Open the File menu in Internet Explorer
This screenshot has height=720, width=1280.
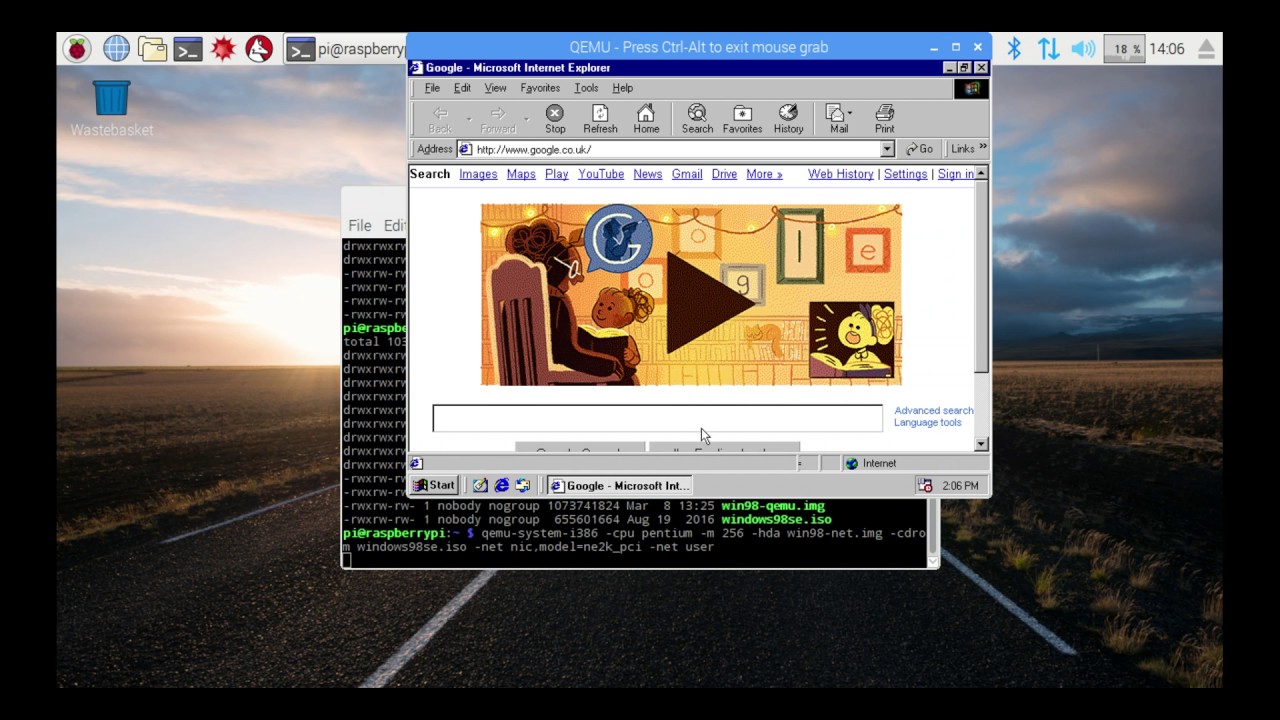tap(432, 88)
